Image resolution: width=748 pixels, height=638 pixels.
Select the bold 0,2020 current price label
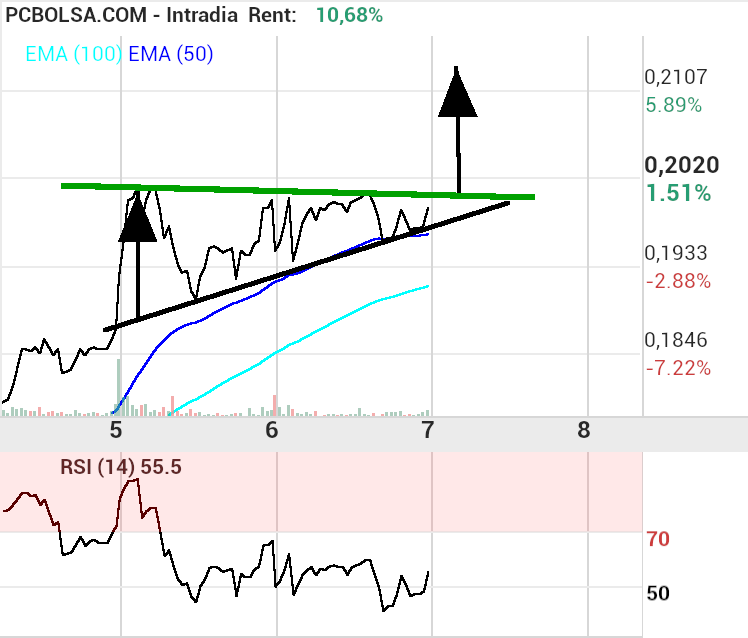(682, 165)
